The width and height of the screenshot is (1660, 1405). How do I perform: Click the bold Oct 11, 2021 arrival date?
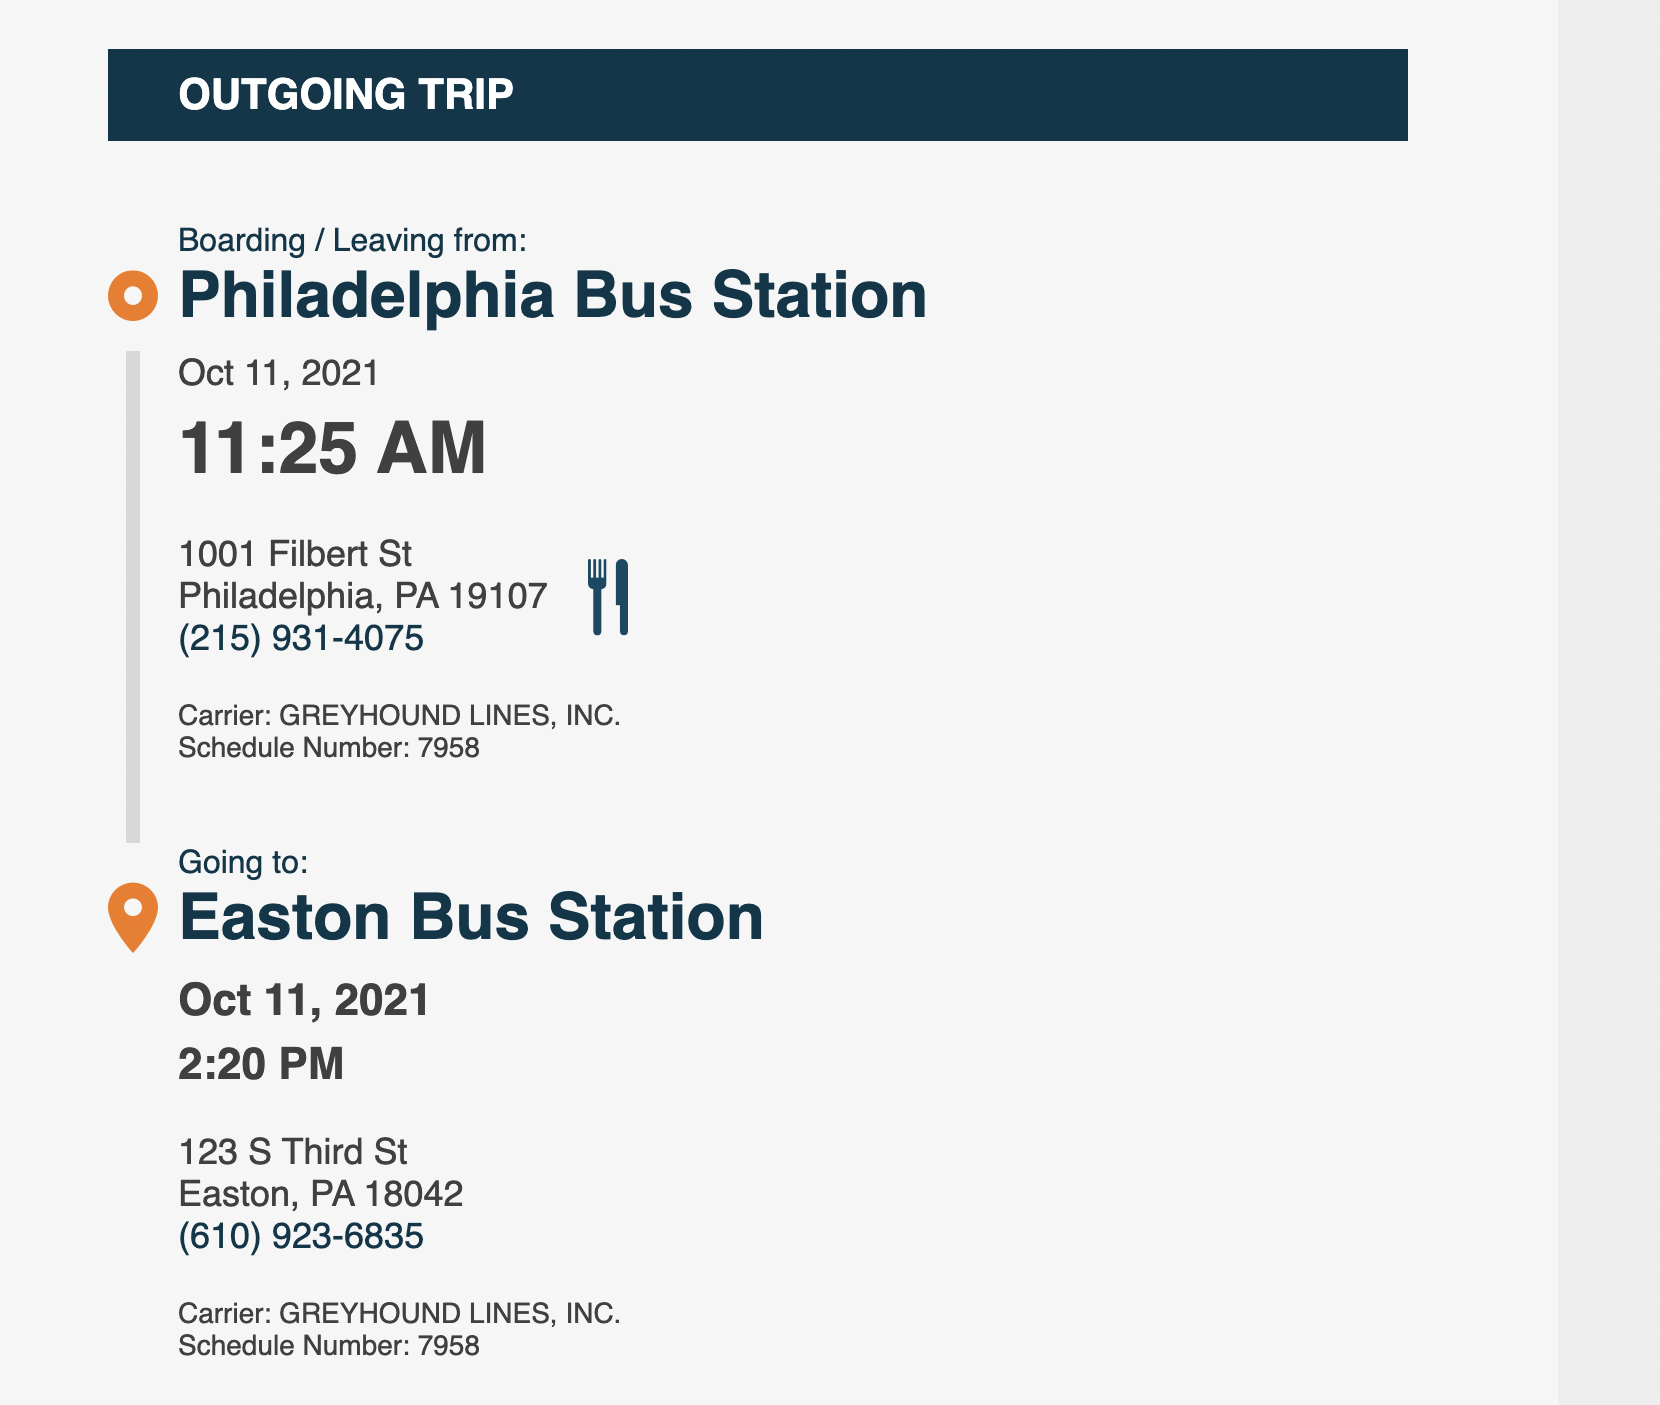[304, 1001]
